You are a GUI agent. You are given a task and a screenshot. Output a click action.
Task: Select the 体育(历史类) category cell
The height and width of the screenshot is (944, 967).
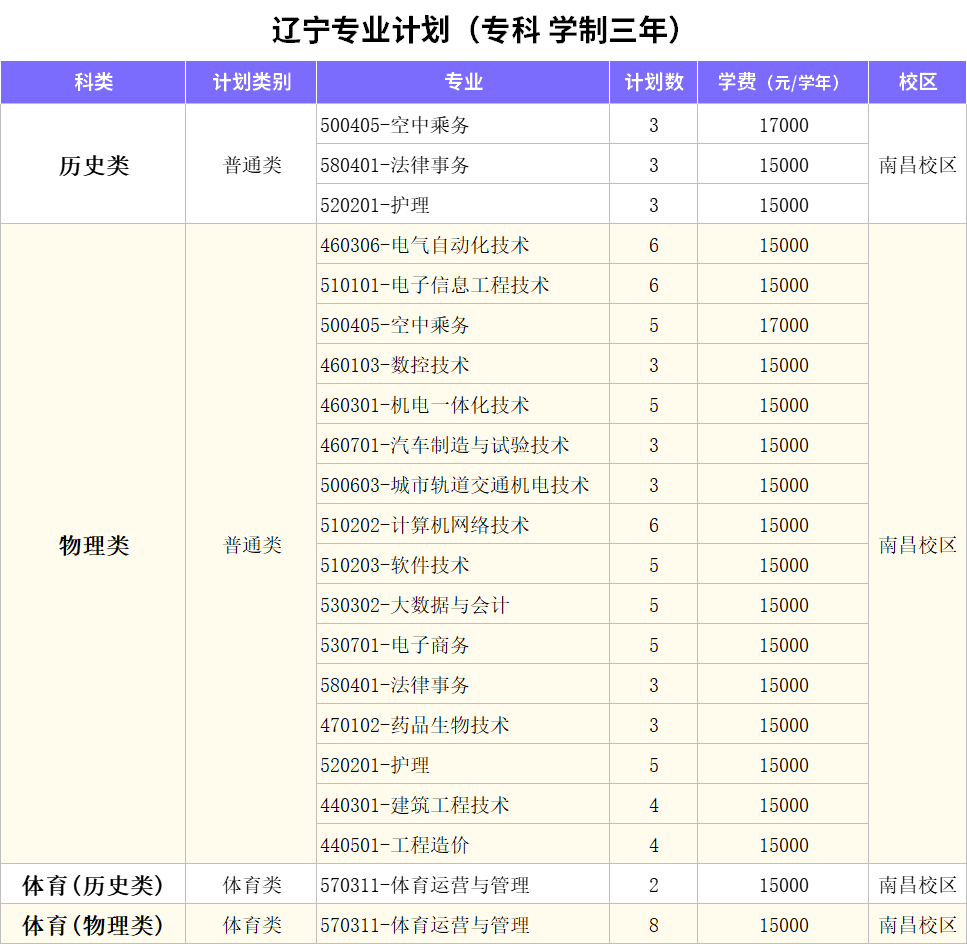click(93, 885)
